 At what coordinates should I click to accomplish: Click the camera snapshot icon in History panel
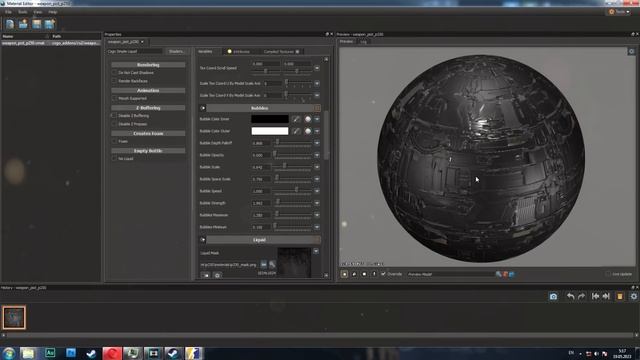(x=553, y=296)
